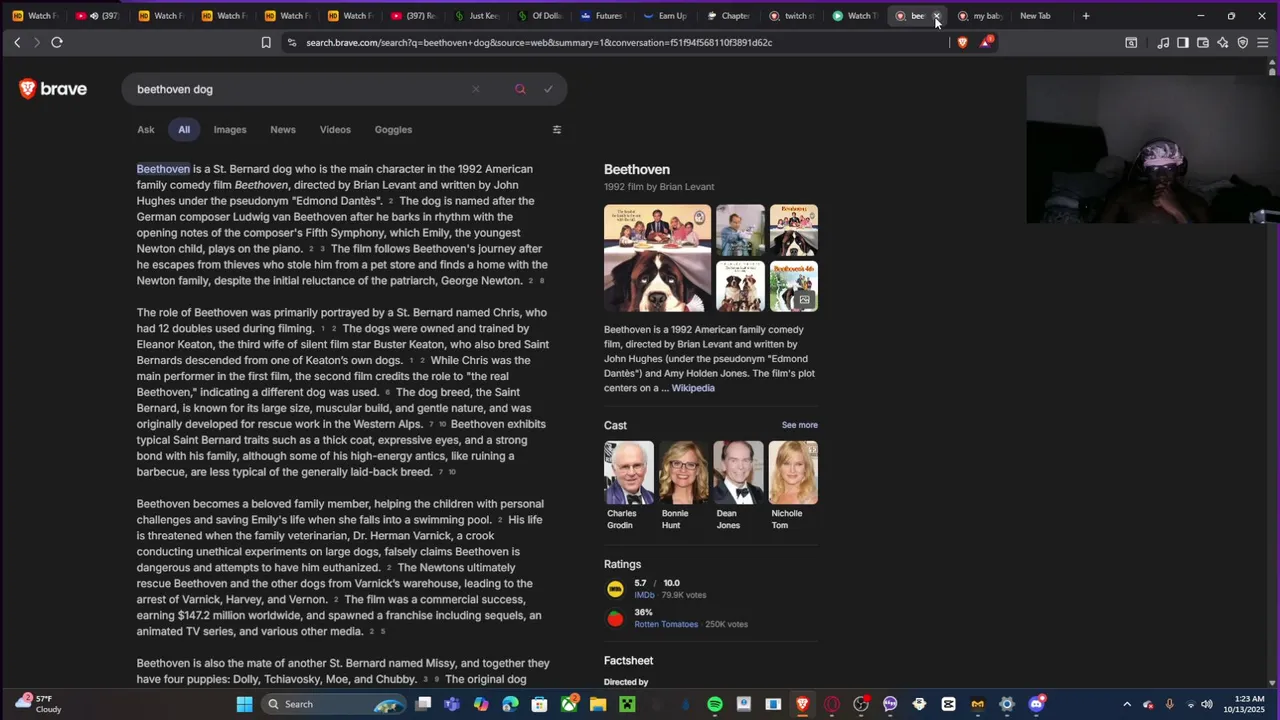Switch to the Futures browser tab
Viewport: 1280px width, 720px height.
603,15
